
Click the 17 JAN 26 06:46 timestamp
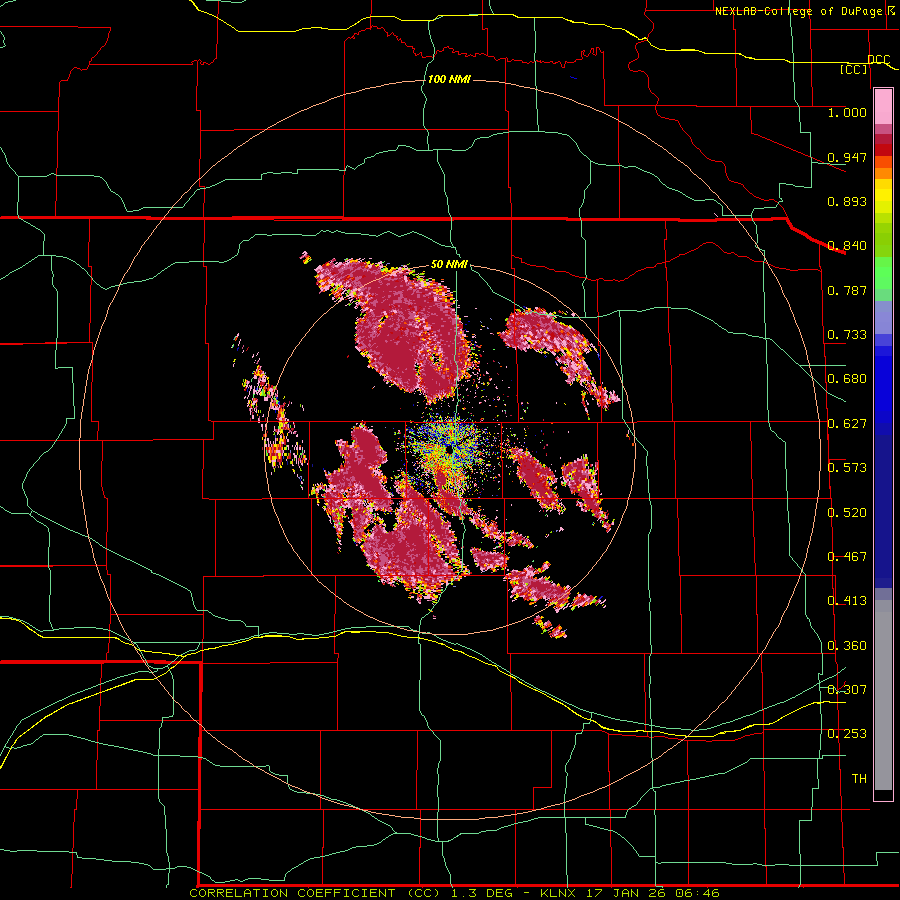pos(653,893)
